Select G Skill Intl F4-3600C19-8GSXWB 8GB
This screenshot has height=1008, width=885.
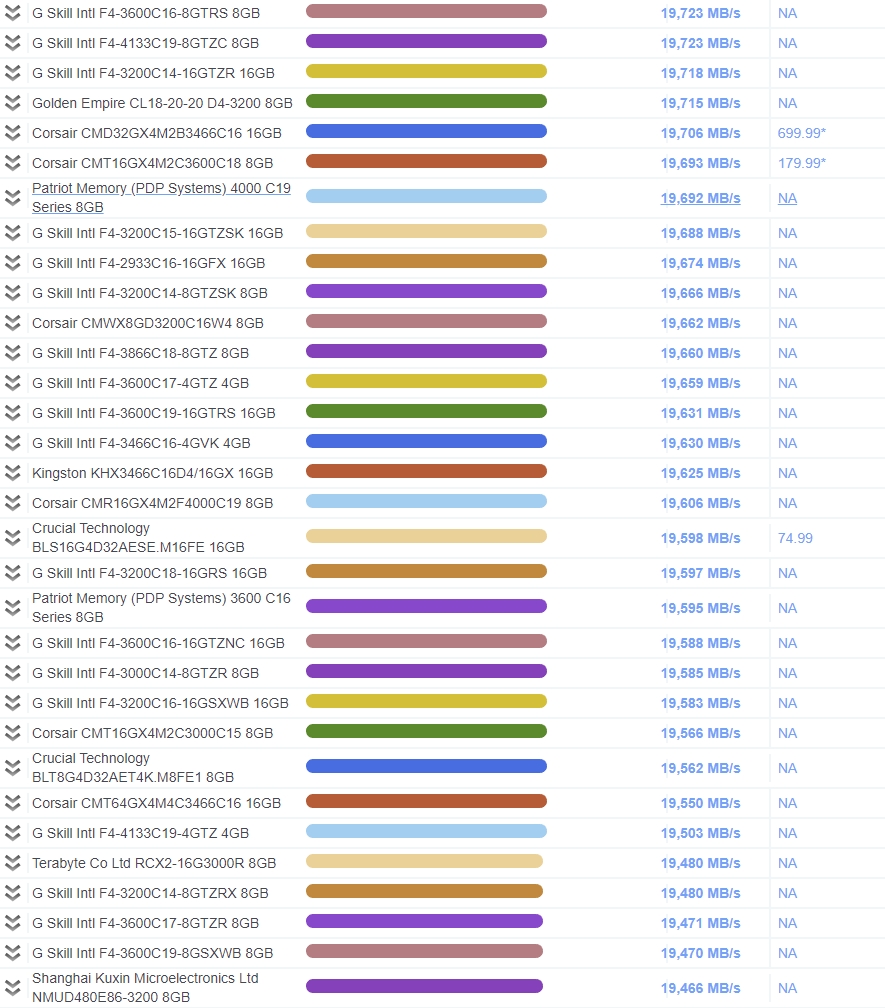coord(153,953)
